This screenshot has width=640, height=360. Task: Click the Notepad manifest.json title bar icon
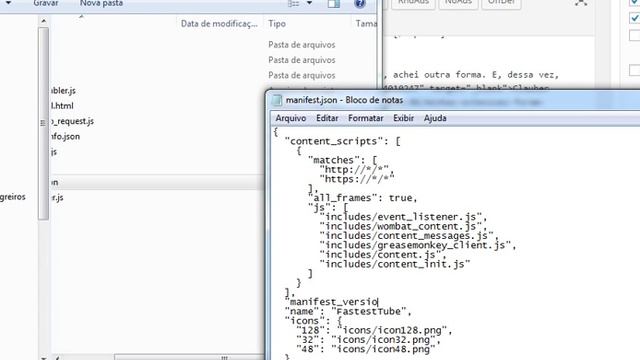click(277, 100)
